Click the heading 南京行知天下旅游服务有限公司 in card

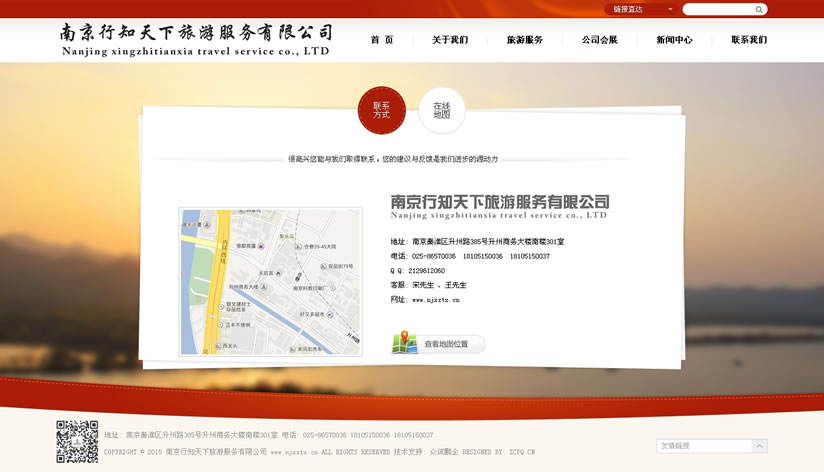[500, 202]
